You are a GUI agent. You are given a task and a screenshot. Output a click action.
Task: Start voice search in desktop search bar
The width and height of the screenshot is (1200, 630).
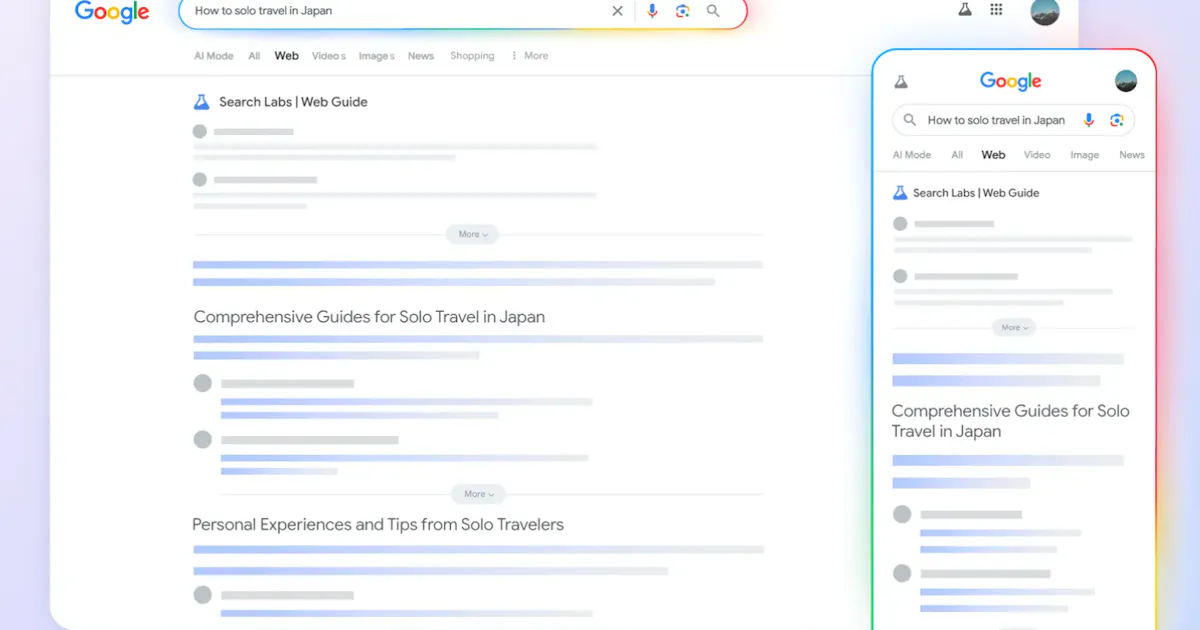(652, 11)
